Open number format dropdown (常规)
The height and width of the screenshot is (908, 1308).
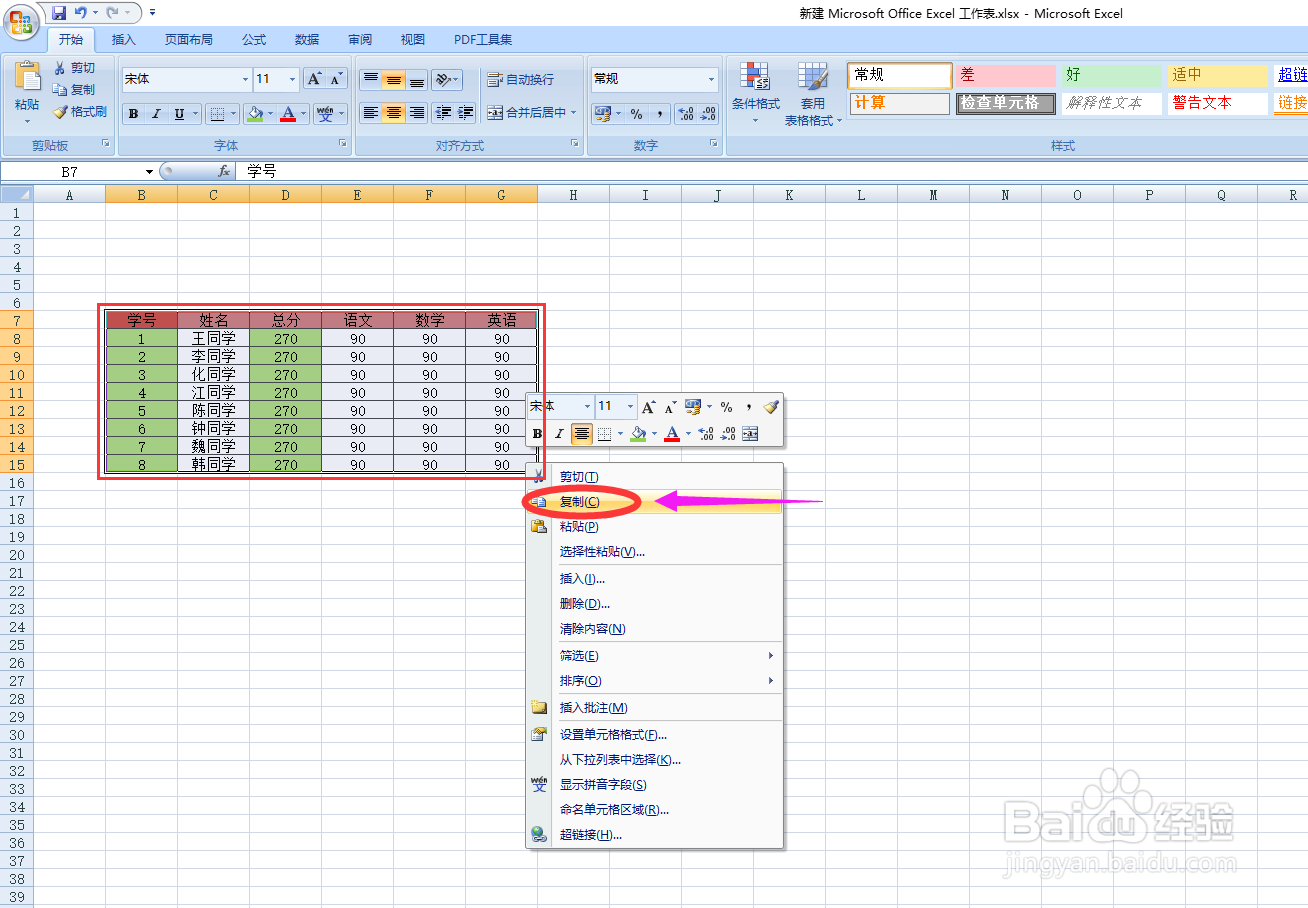tap(712, 79)
